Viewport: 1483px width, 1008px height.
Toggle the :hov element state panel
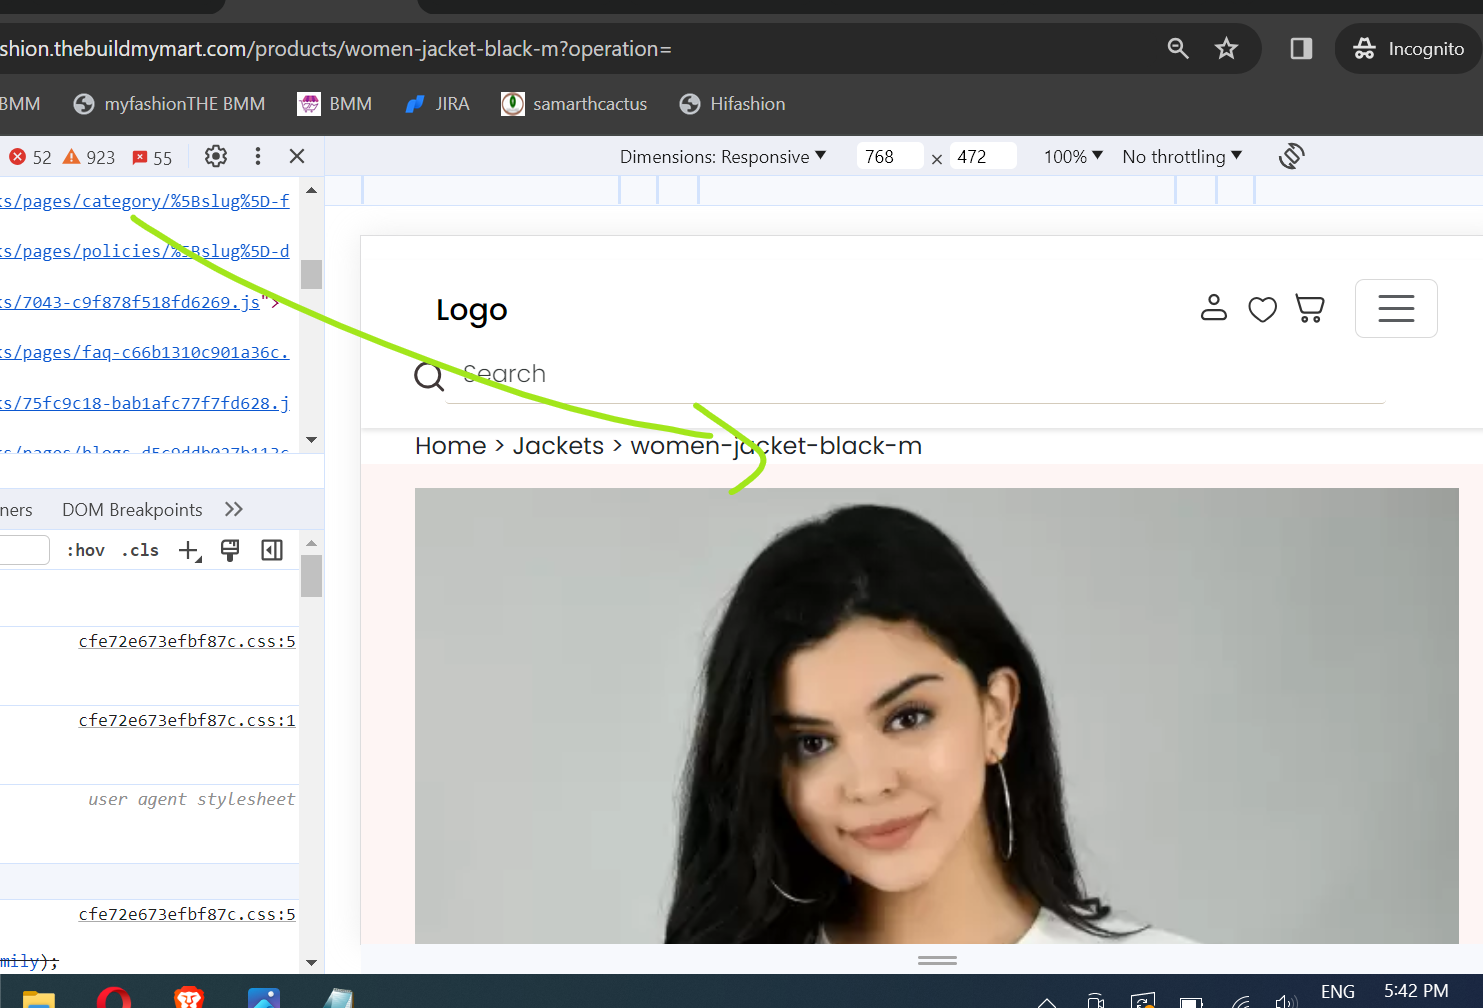point(86,550)
